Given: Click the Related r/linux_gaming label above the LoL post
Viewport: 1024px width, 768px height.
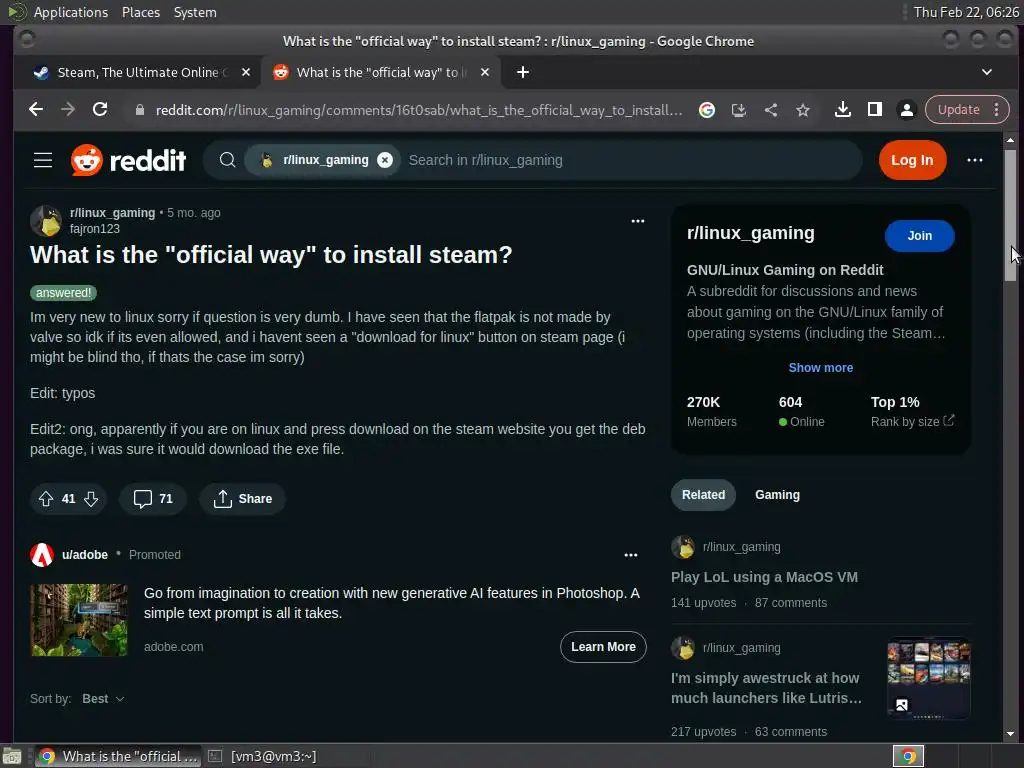Looking at the screenshot, I should click(741, 547).
